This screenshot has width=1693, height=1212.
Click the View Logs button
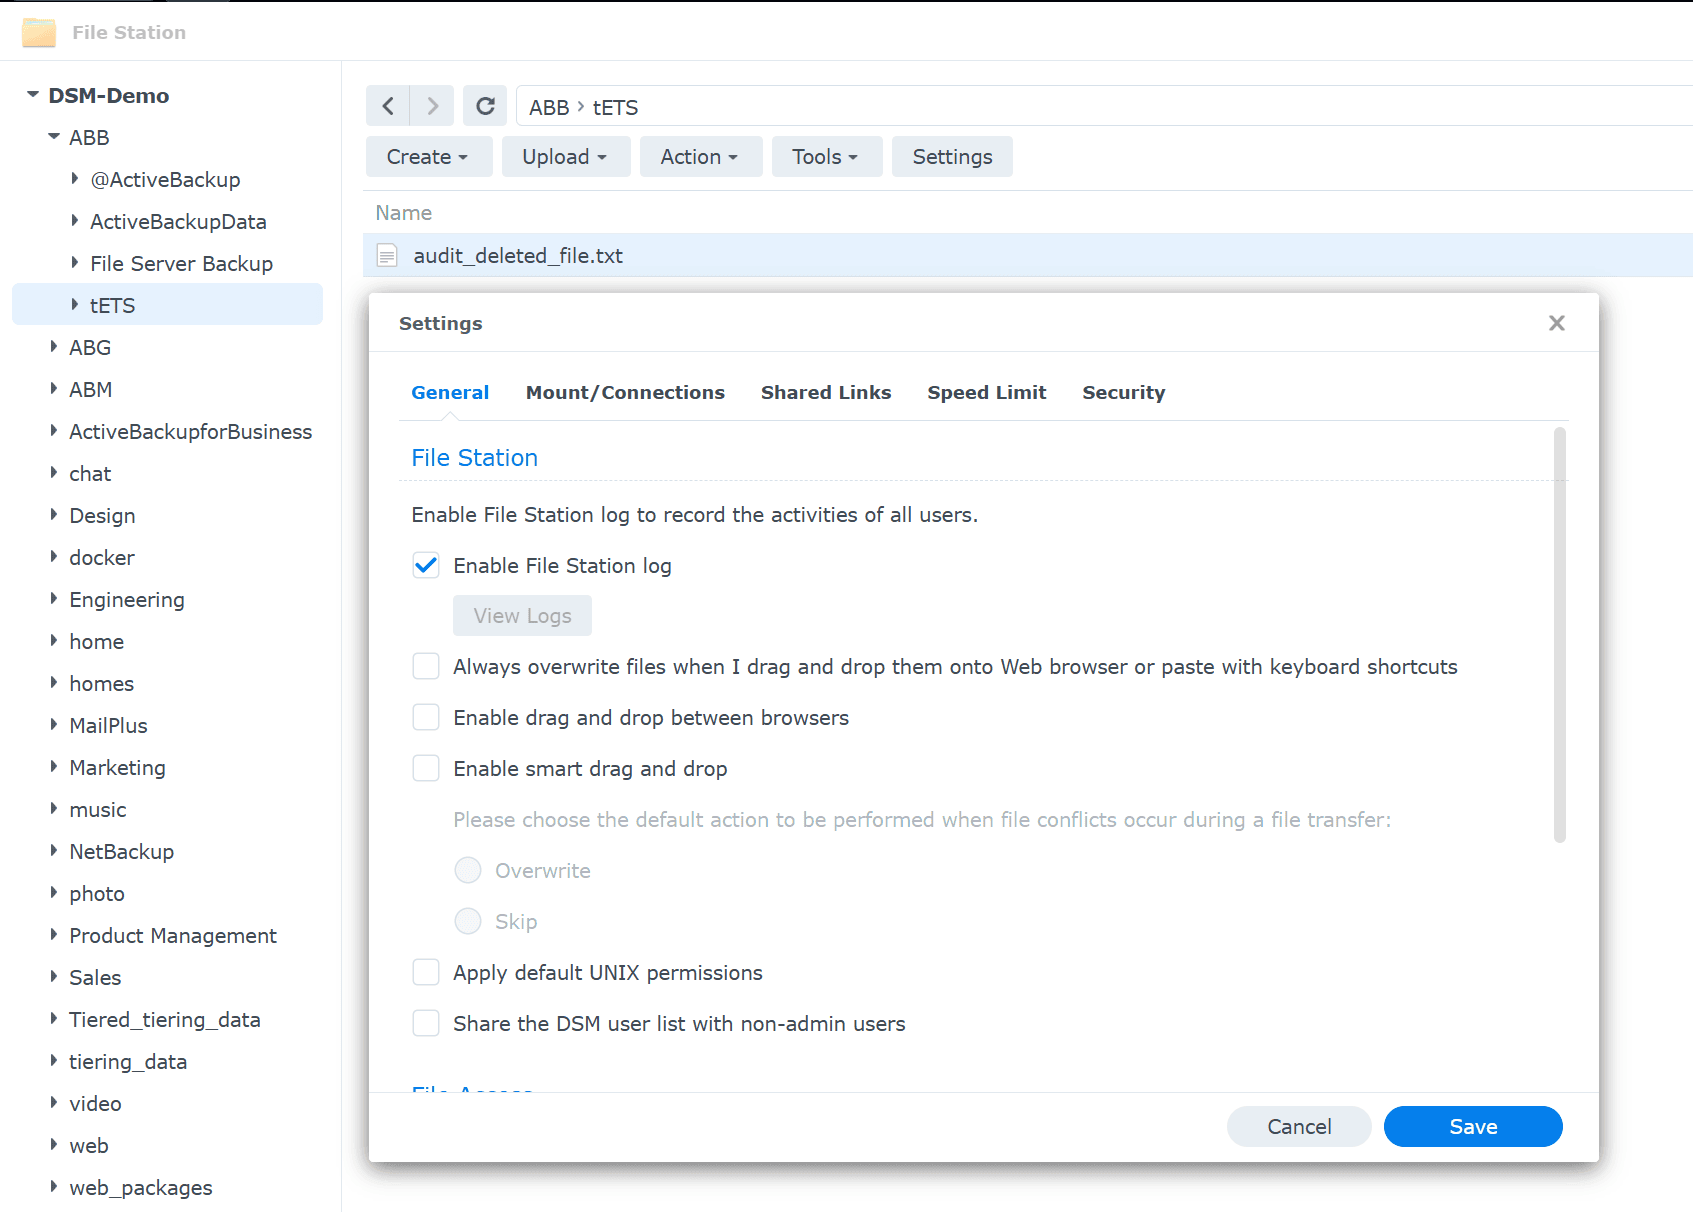(x=522, y=616)
